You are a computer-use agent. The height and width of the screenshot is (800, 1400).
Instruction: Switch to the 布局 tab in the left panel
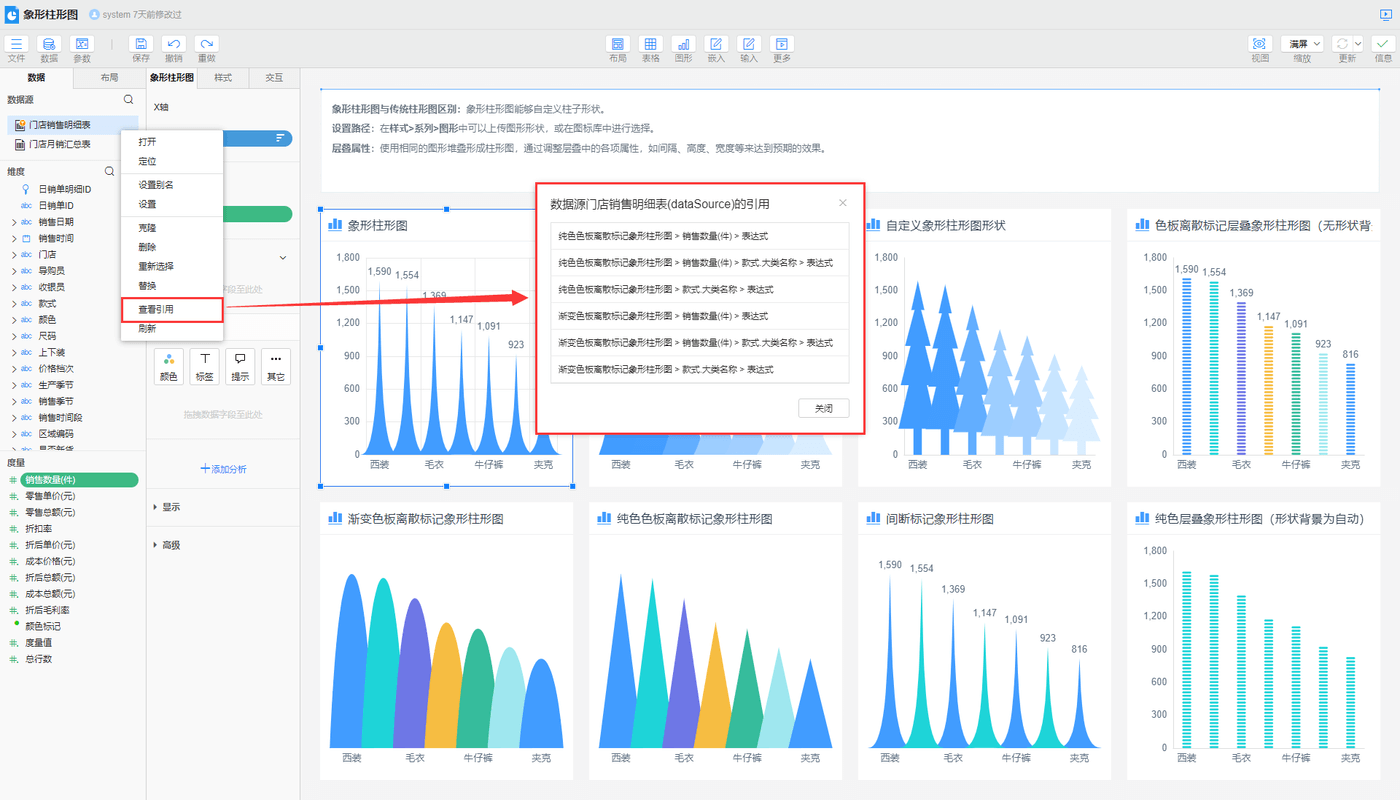pyautogui.click(x=109, y=78)
